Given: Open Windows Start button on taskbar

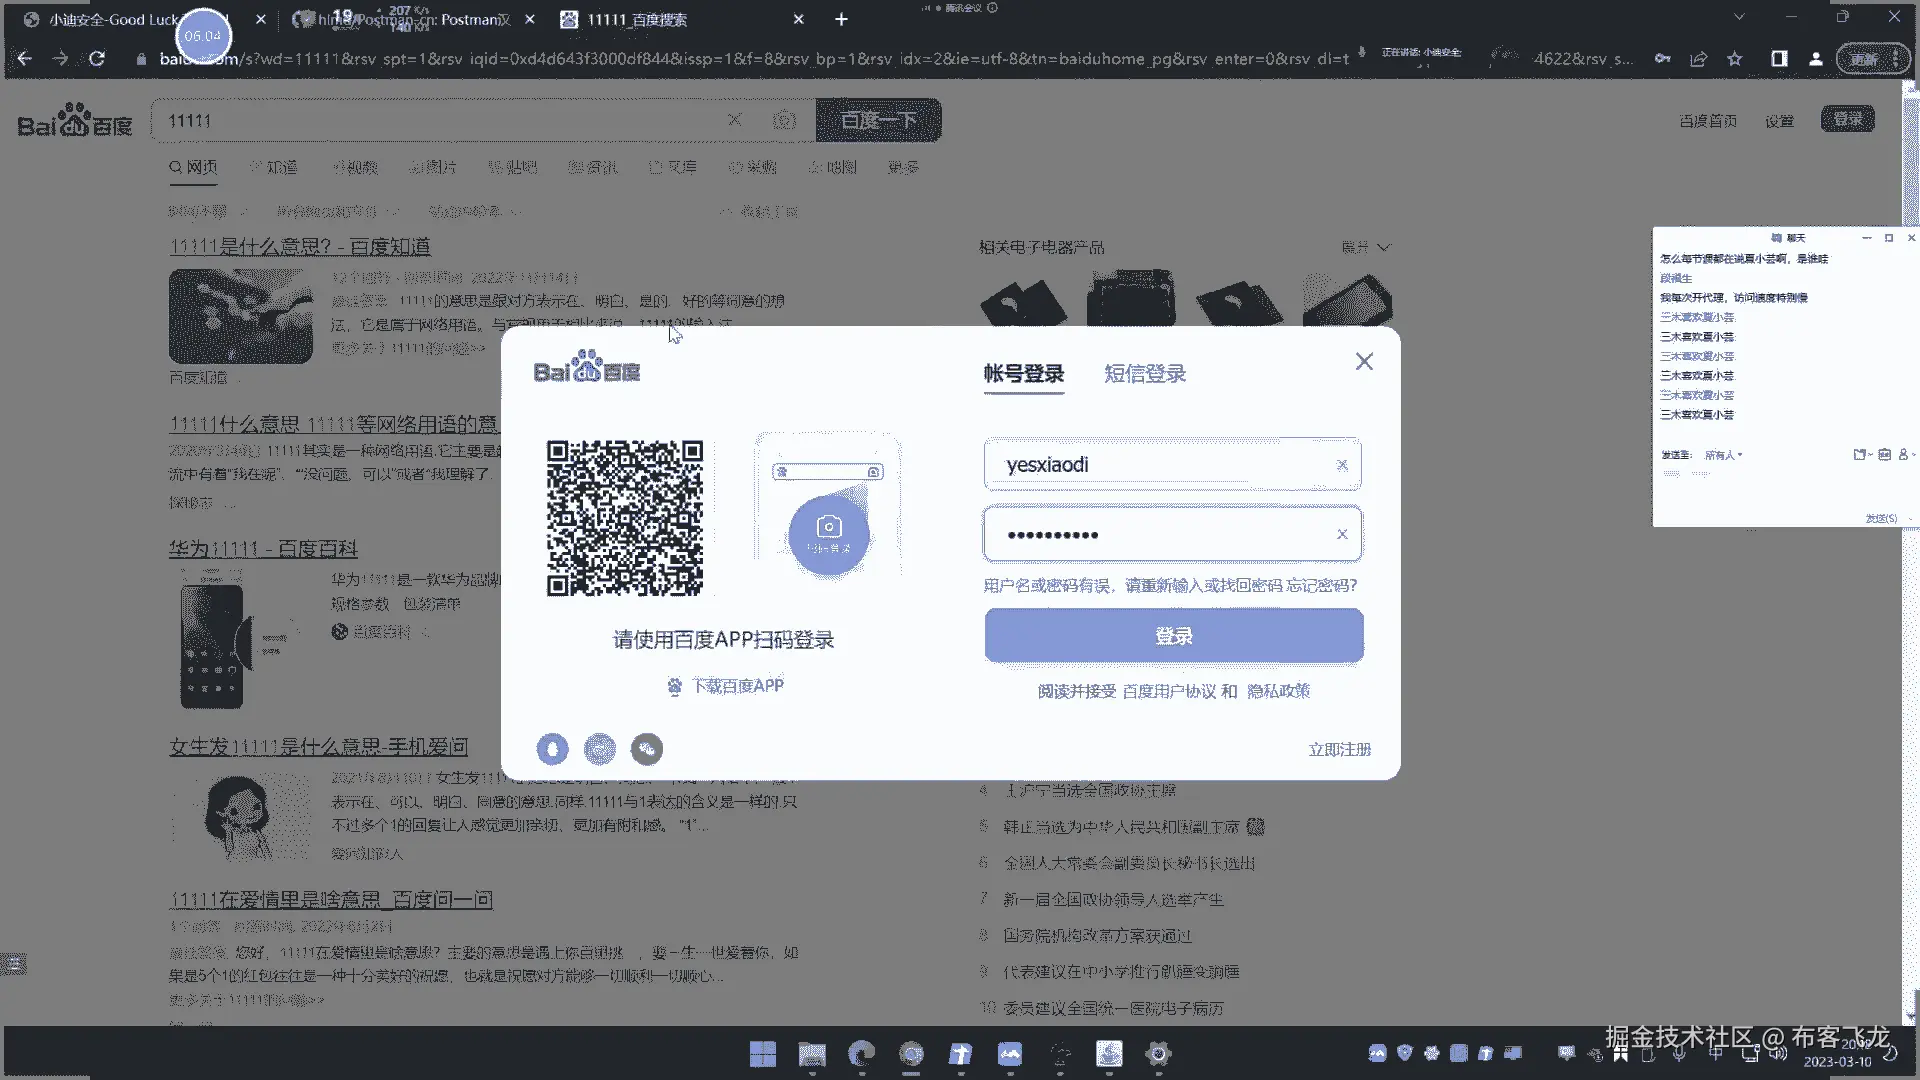Looking at the screenshot, I should pyautogui.click(x=762, y=1054).
